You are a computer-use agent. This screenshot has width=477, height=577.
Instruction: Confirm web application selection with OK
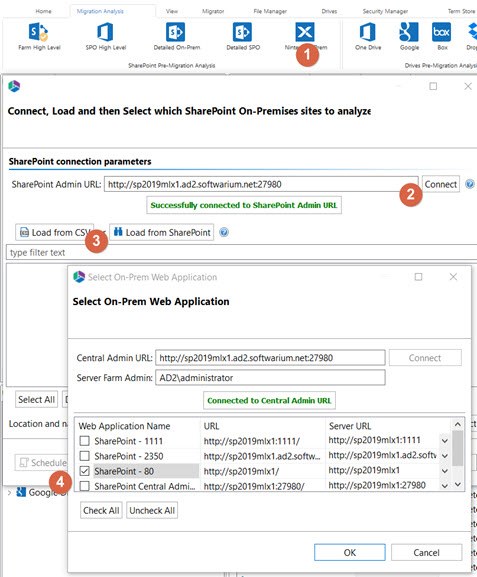(x=350, y=552)
